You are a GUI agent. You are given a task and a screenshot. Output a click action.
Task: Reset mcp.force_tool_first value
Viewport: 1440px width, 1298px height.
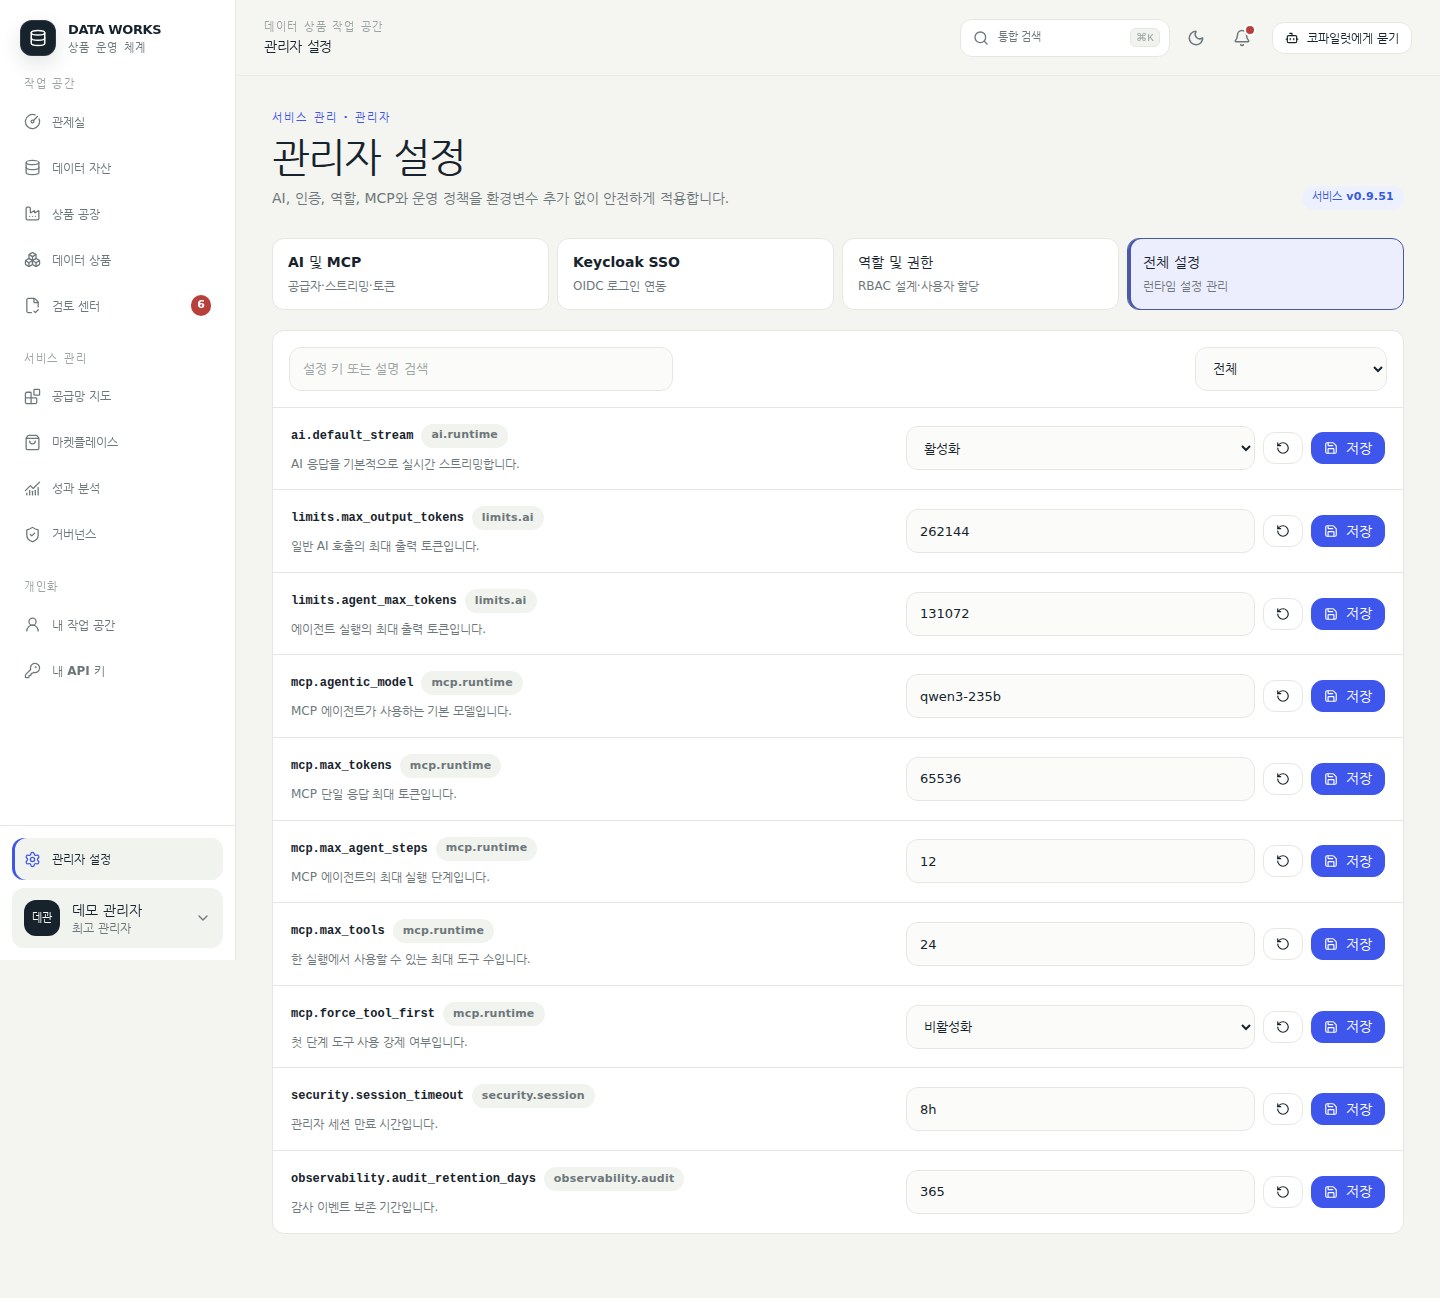pyautogui.click(x=1283, y=1027)
